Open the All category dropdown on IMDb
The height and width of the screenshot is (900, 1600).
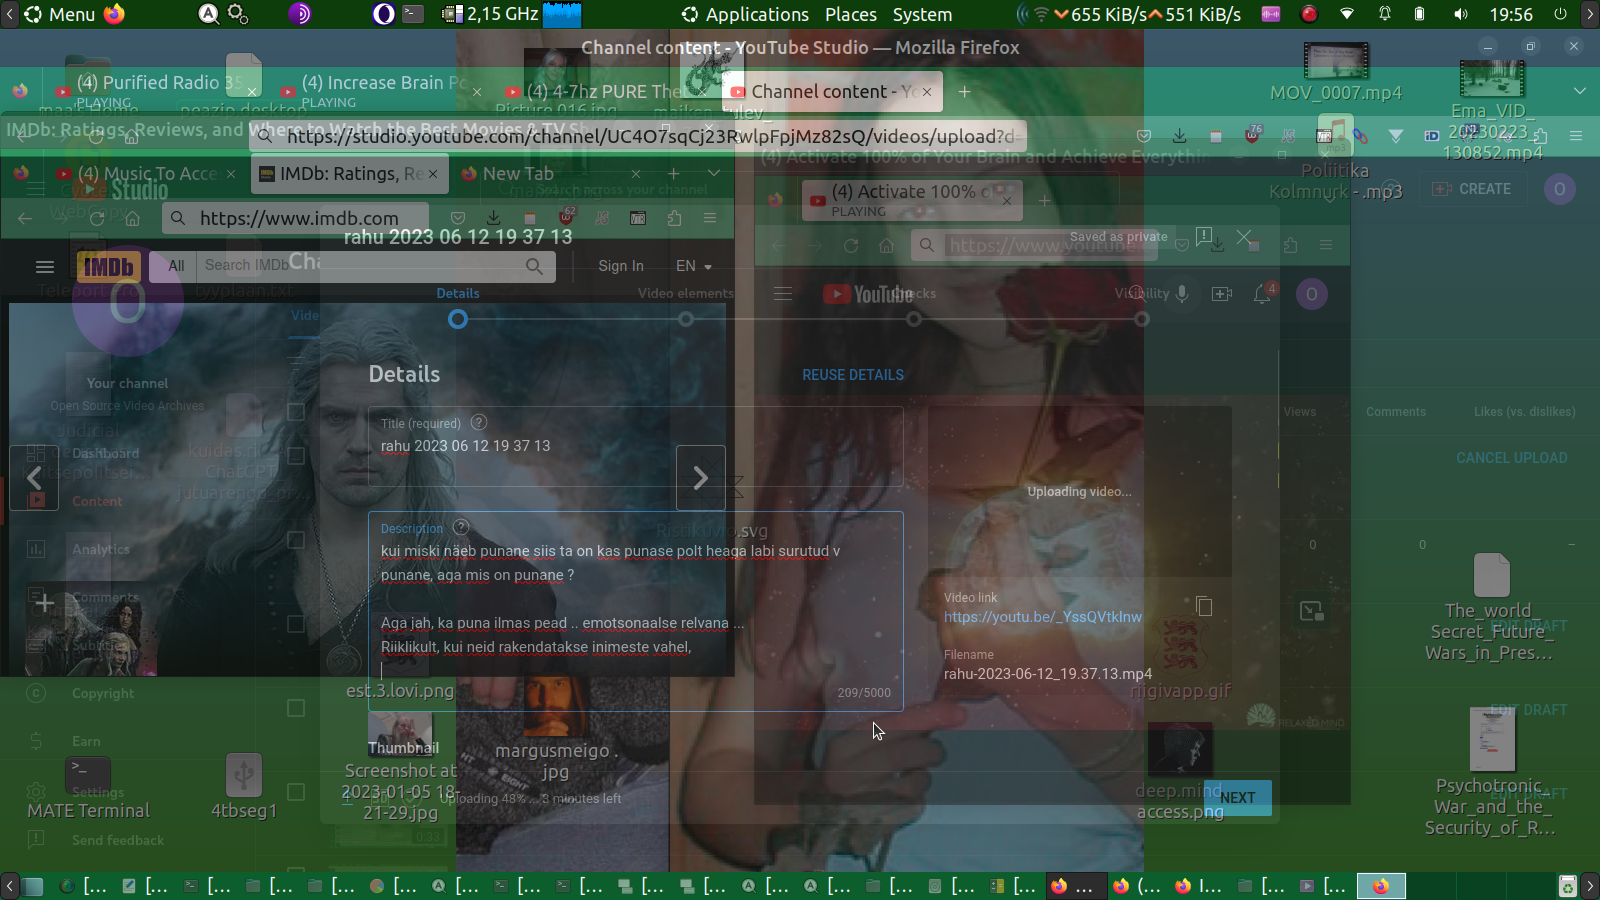(176, 266)
